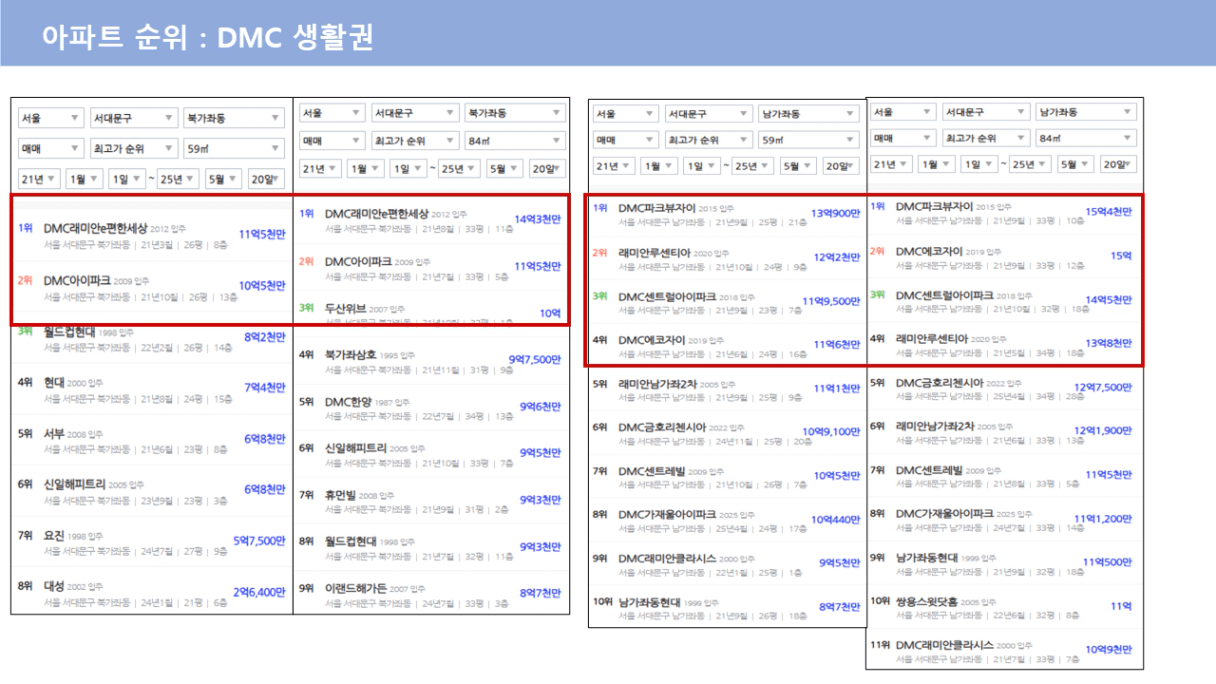Viewport: 1216px width, 684px height.
Task: Open the 북가좌동 dropdown above the 59㎡ list
Action: point(235,118)
